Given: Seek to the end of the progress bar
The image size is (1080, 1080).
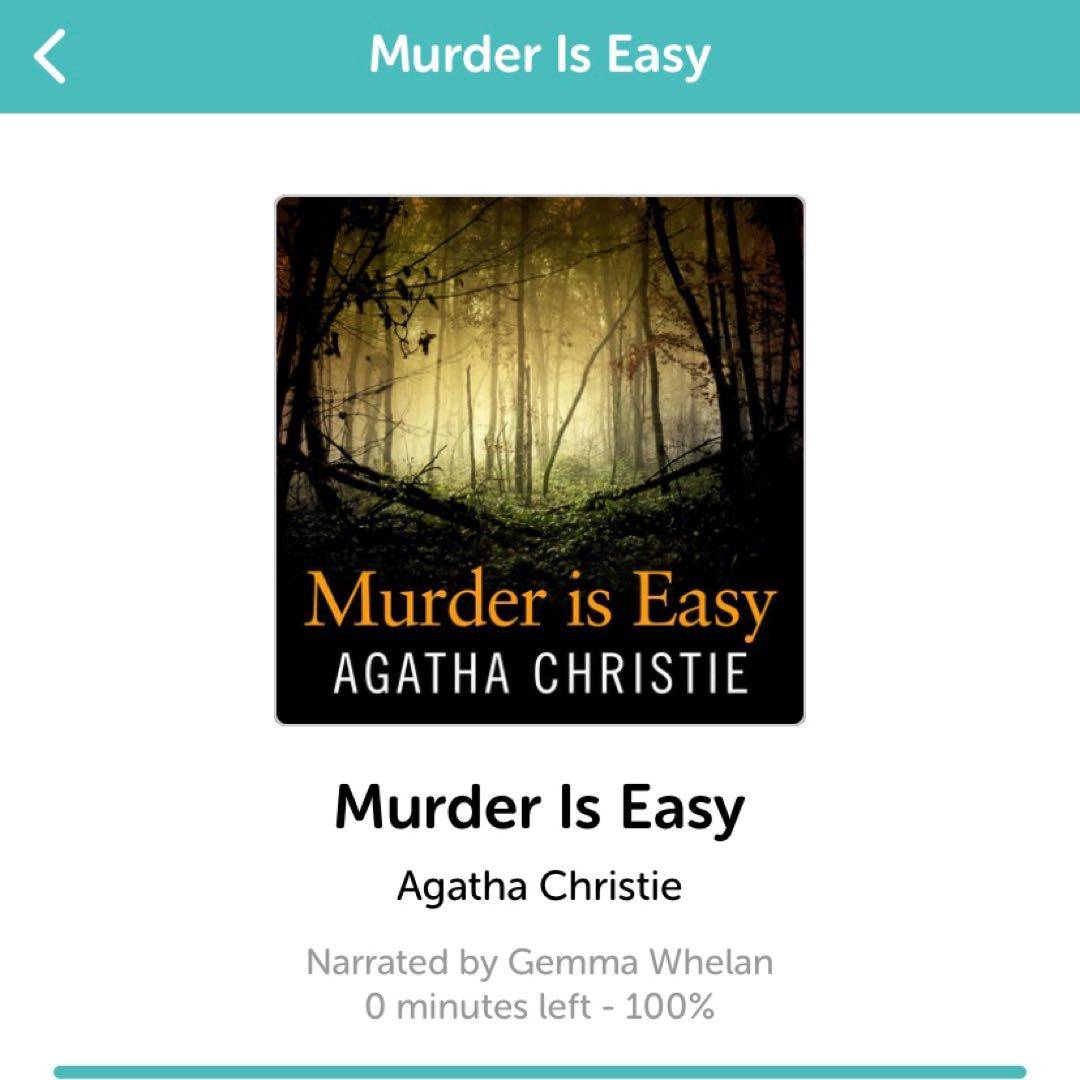Looking at the screenshot, I should (x=1023, y=1072).
